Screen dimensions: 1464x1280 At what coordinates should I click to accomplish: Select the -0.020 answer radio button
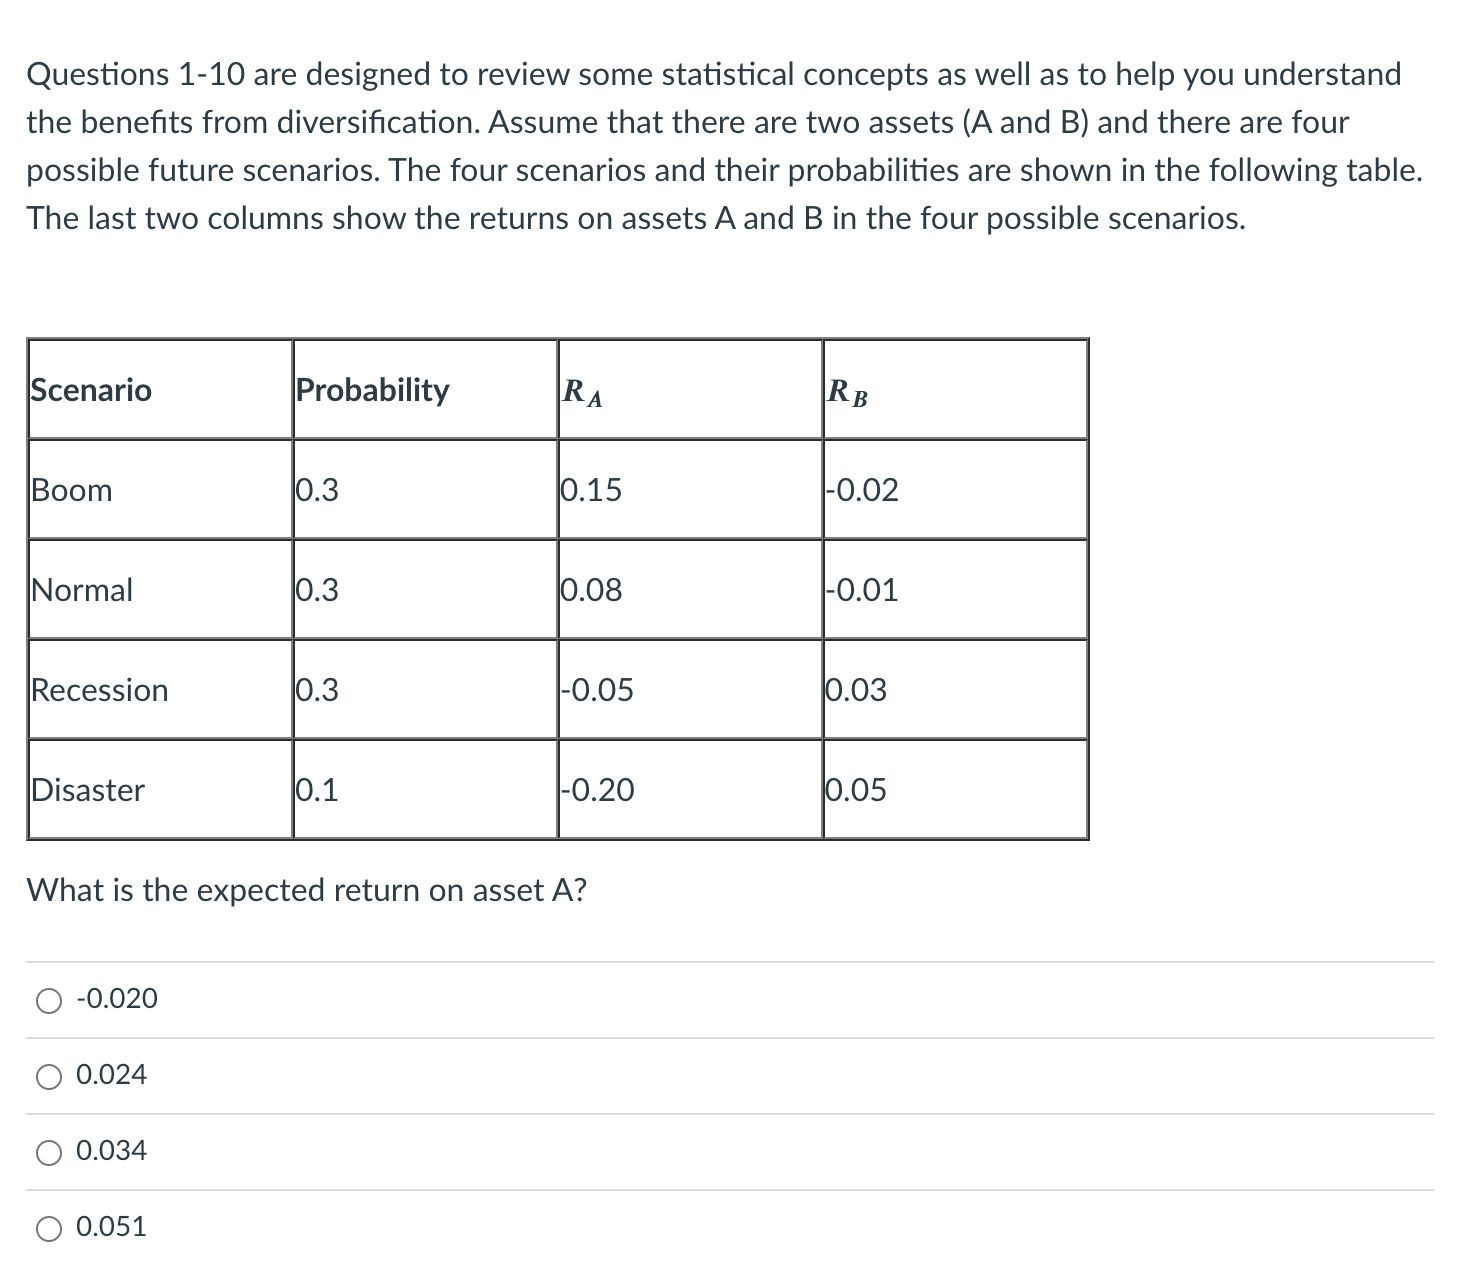pos(48,998)
